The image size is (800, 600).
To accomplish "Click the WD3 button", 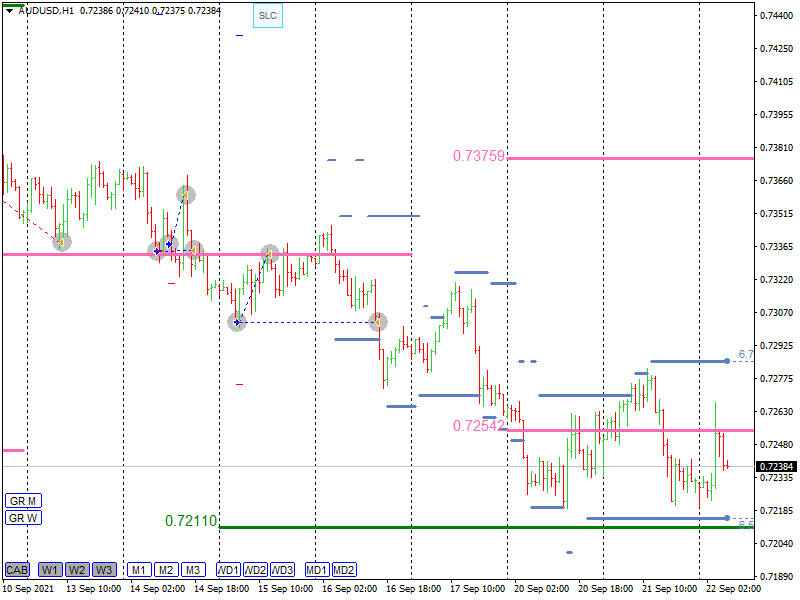I will pos(283,570).
